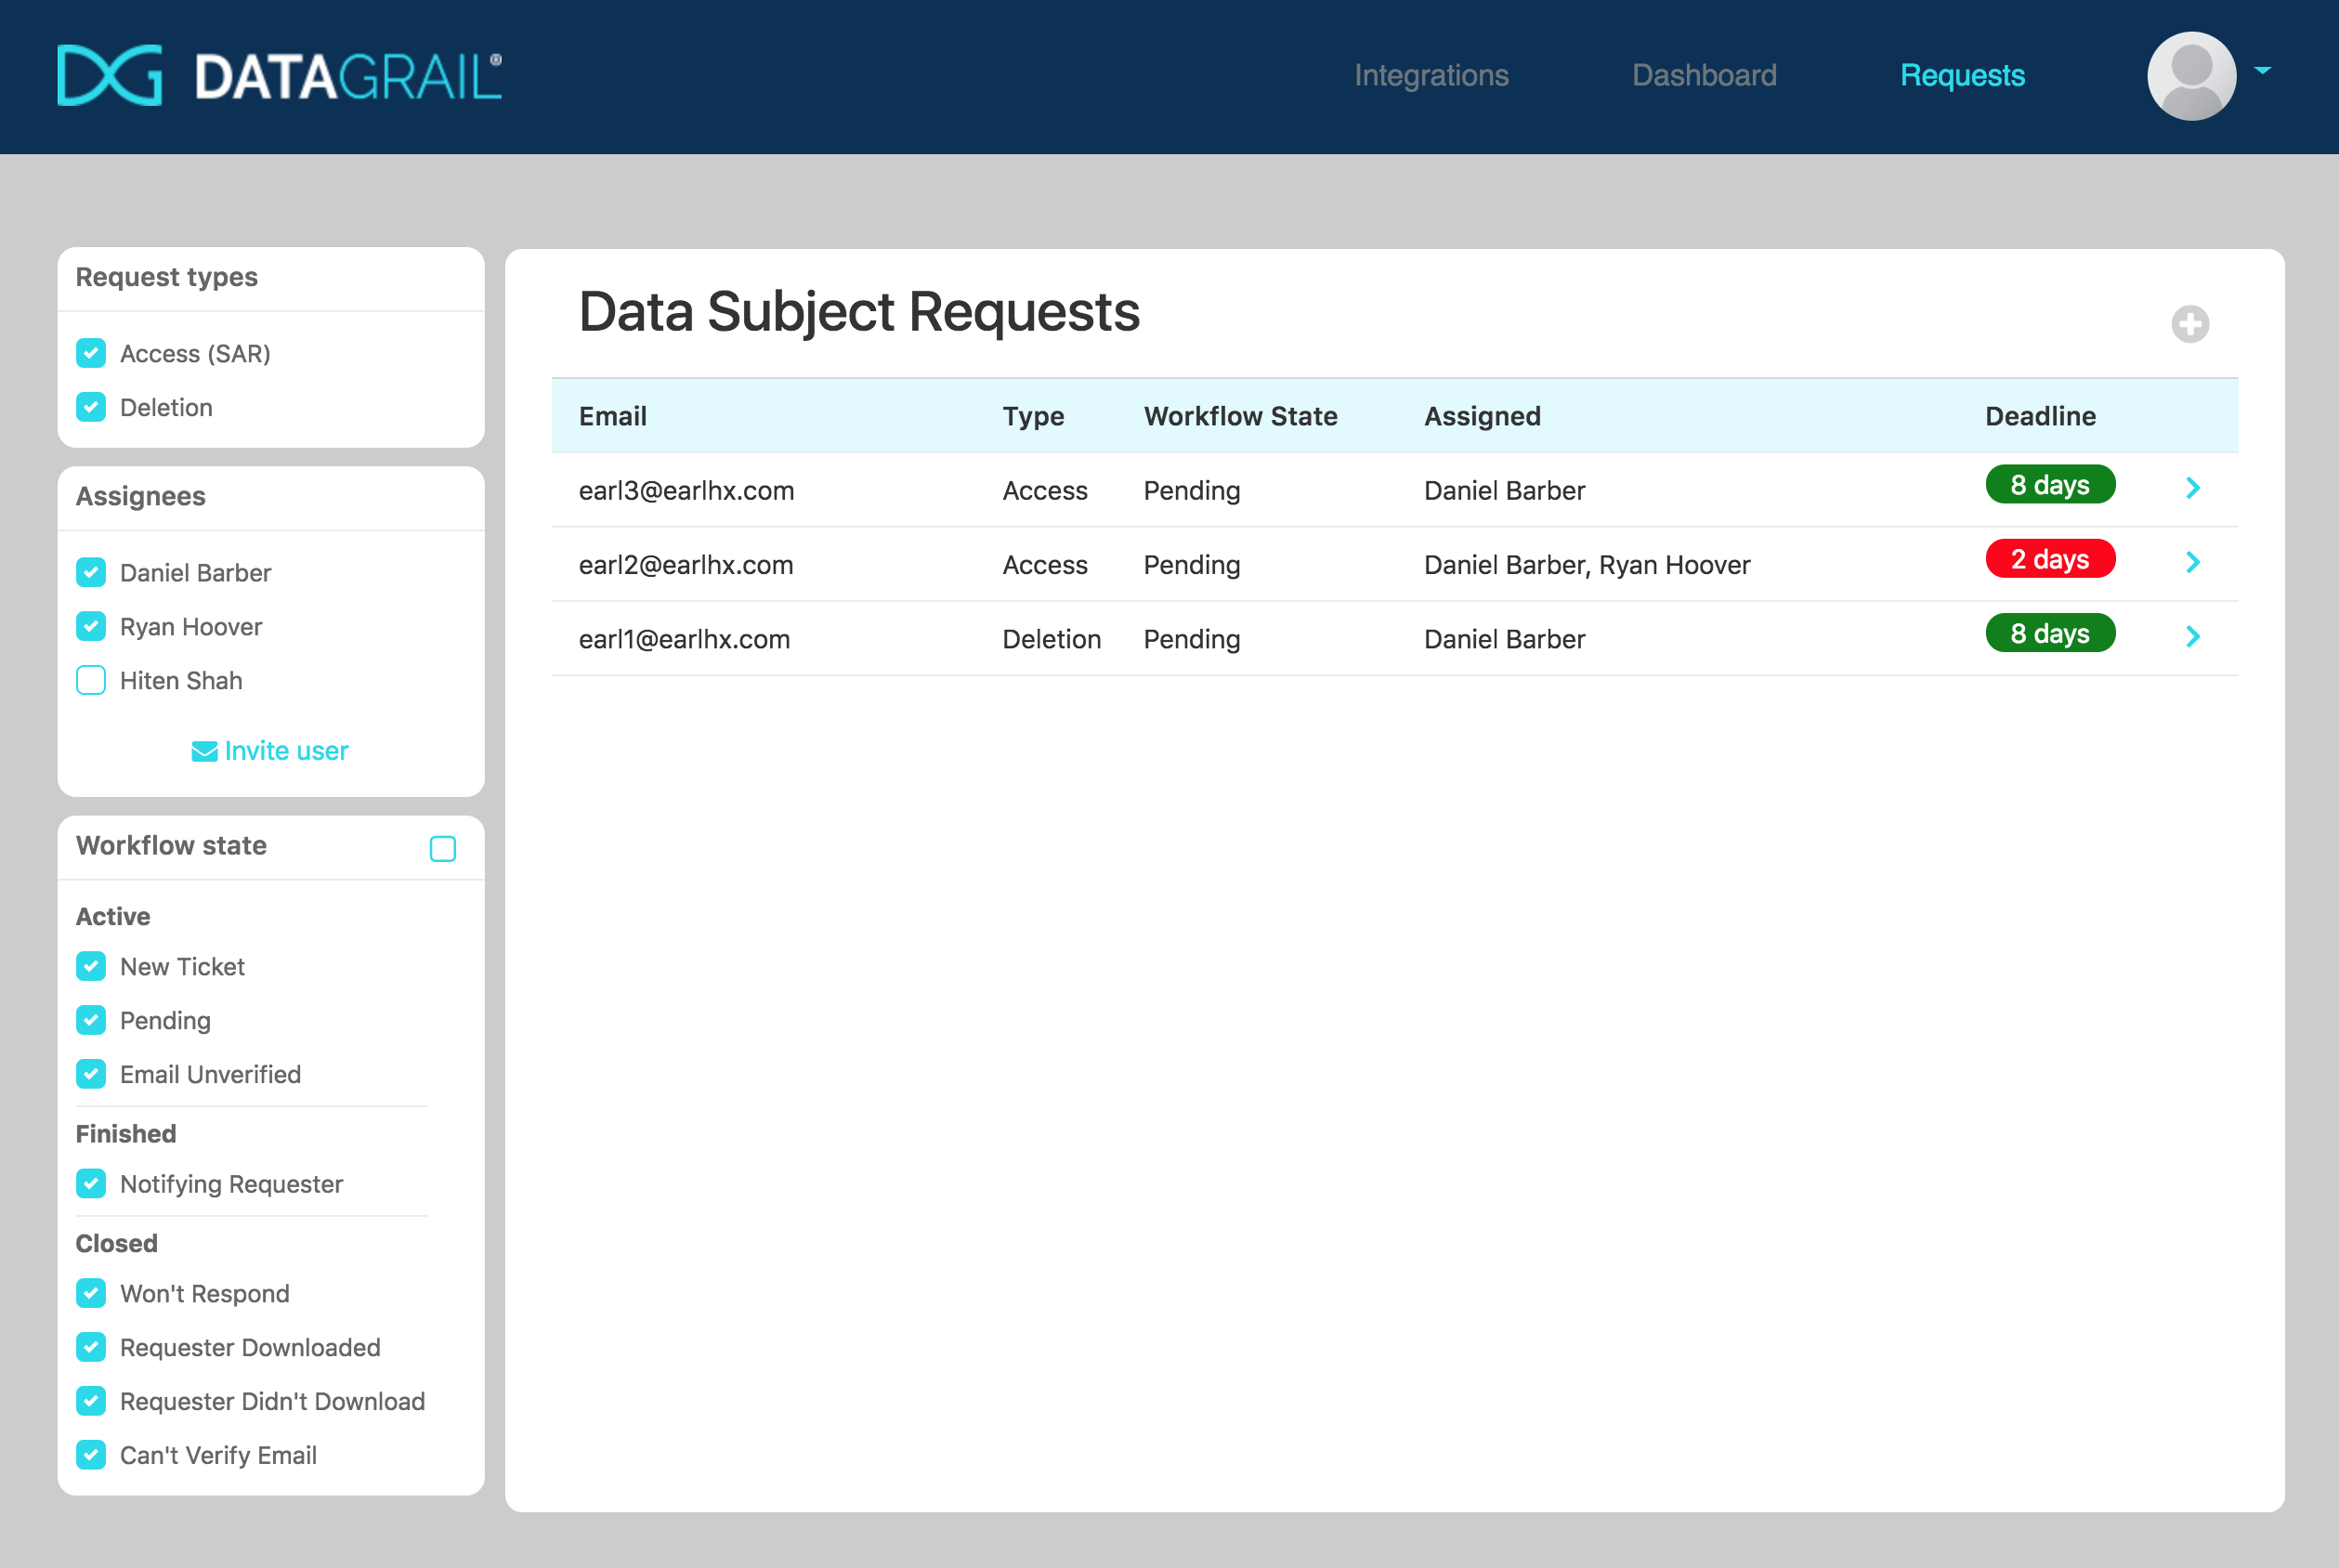Uncheck the Won't Respond closed state
Image resolution: width=2339 pixels, height=1568 pixels.
pyautogui.click(x=91, y=1293)
